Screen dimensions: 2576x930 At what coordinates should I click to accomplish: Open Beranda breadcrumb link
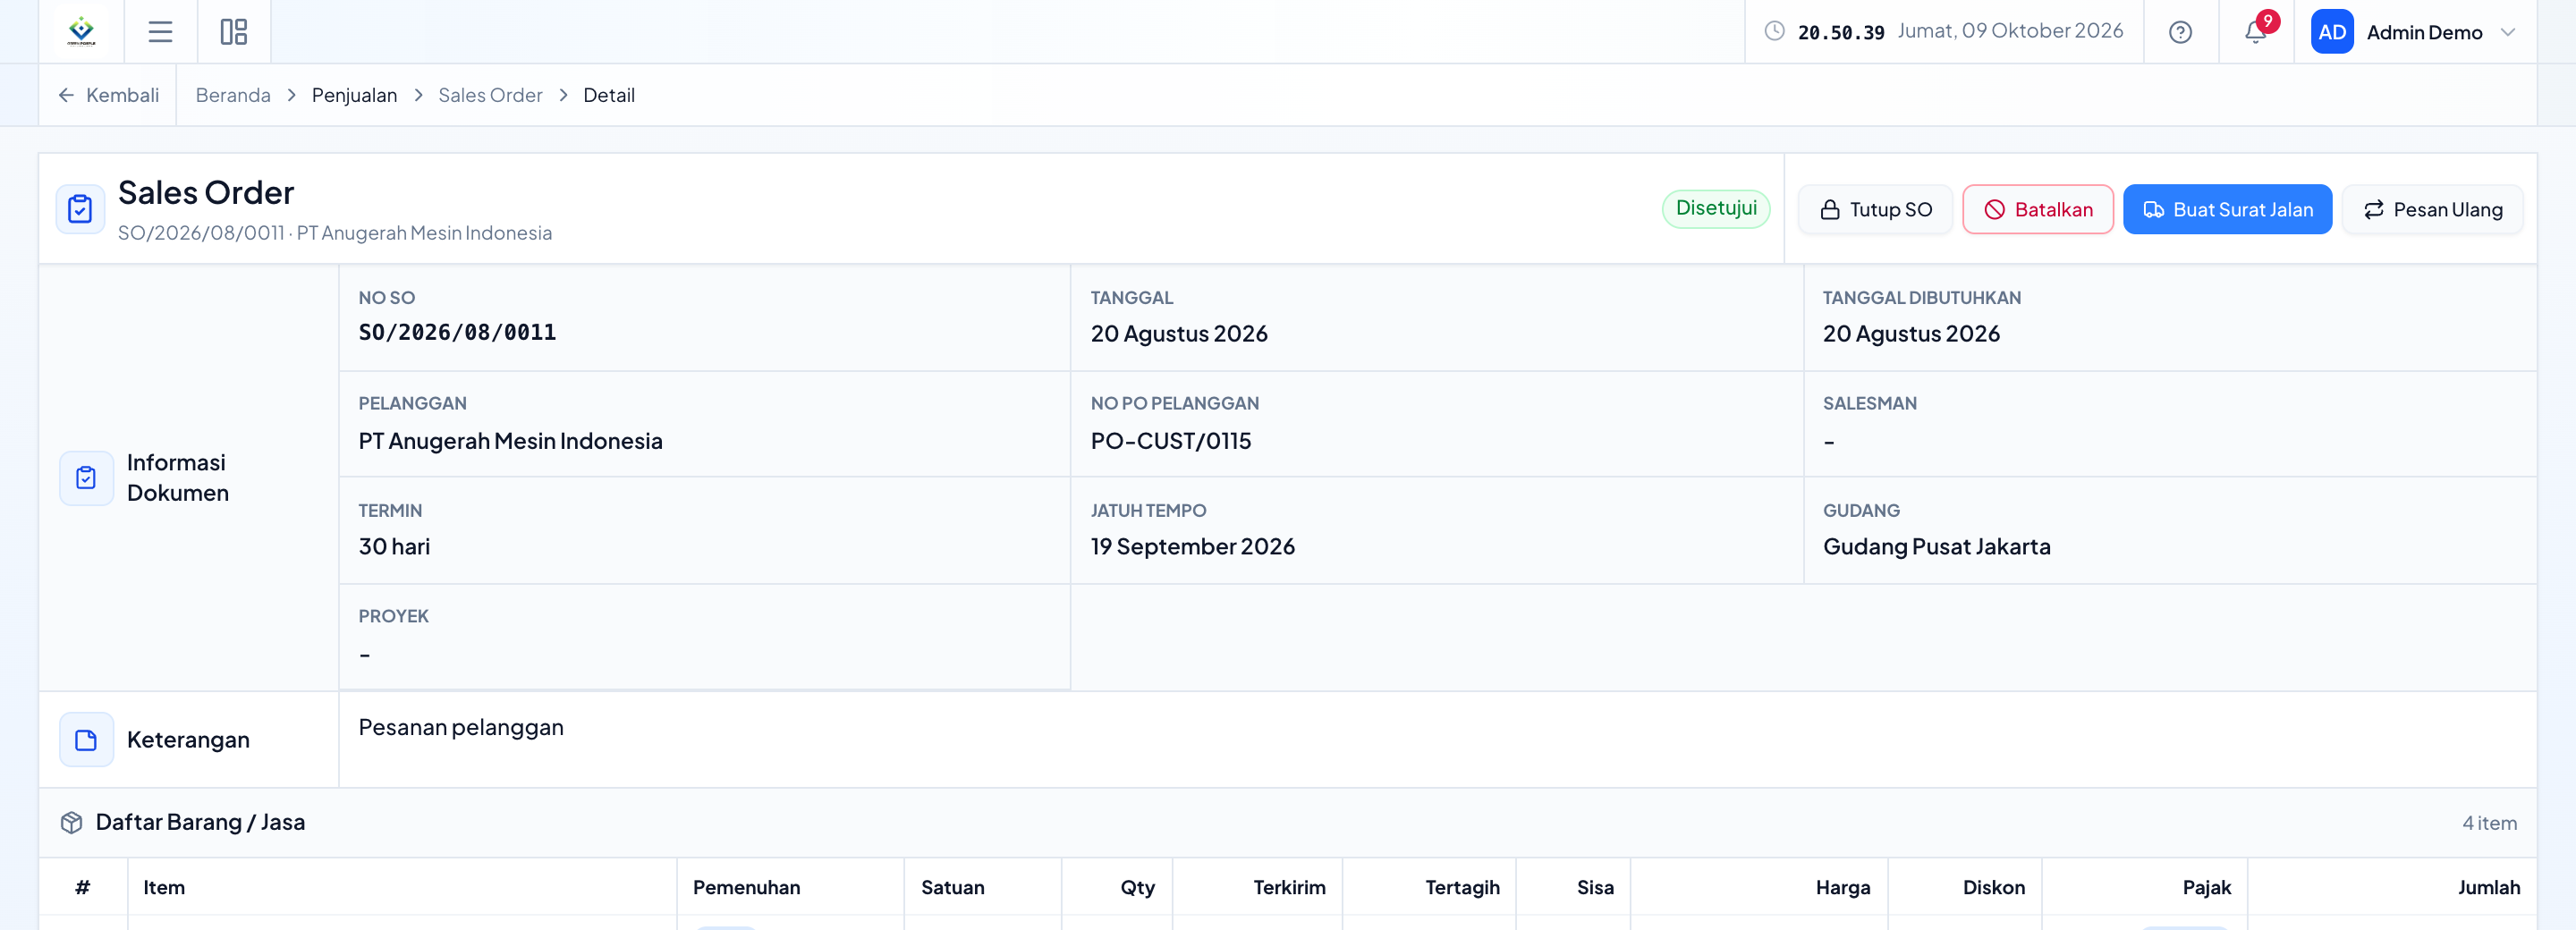click(233, 95)
